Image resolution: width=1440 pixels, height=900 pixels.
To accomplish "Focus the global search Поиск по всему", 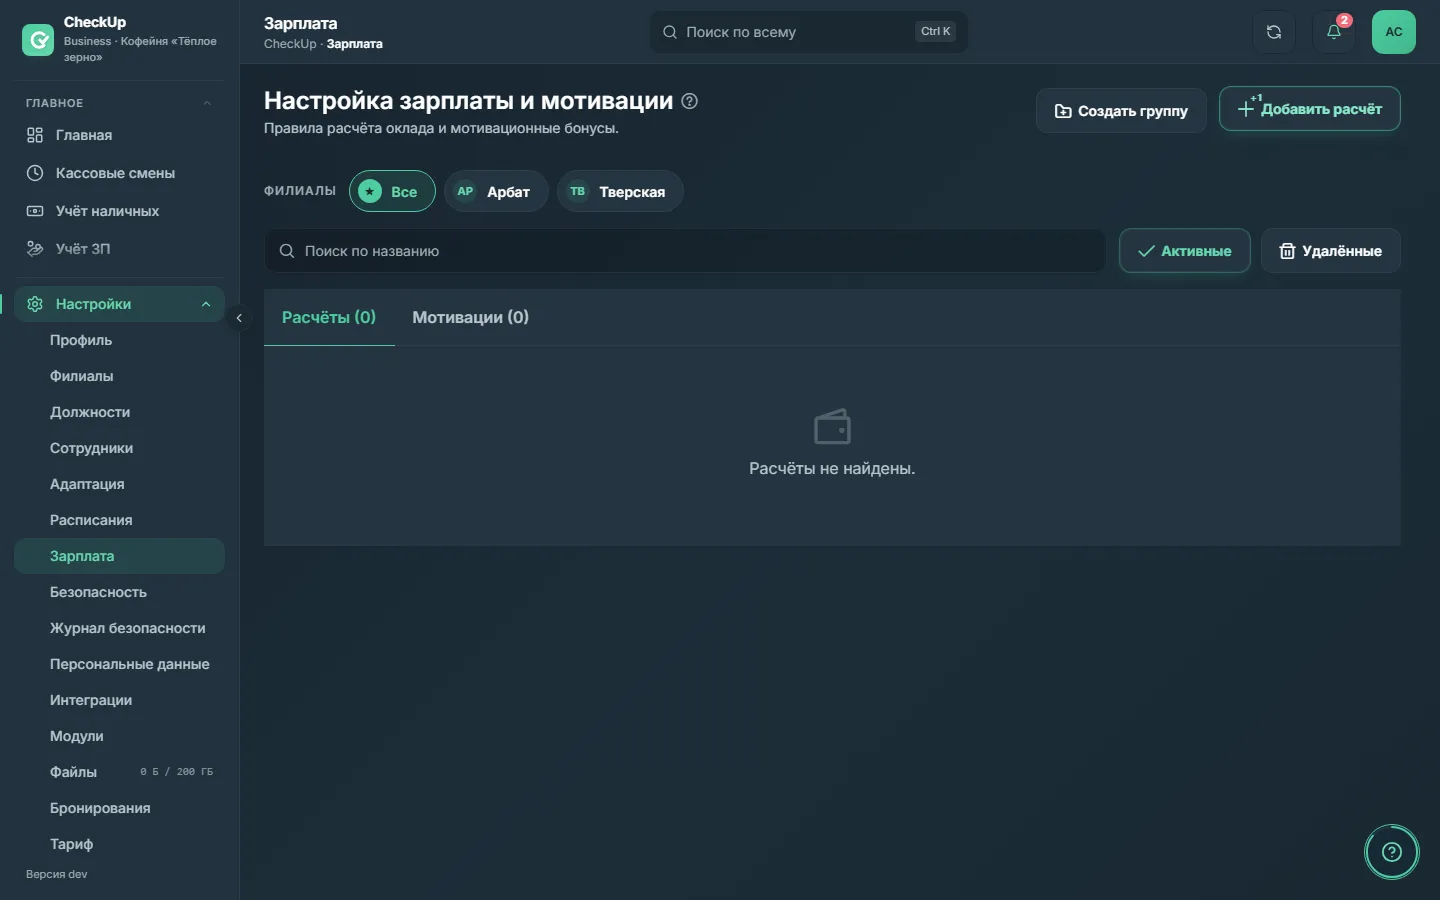I will (x=809, y=32).
